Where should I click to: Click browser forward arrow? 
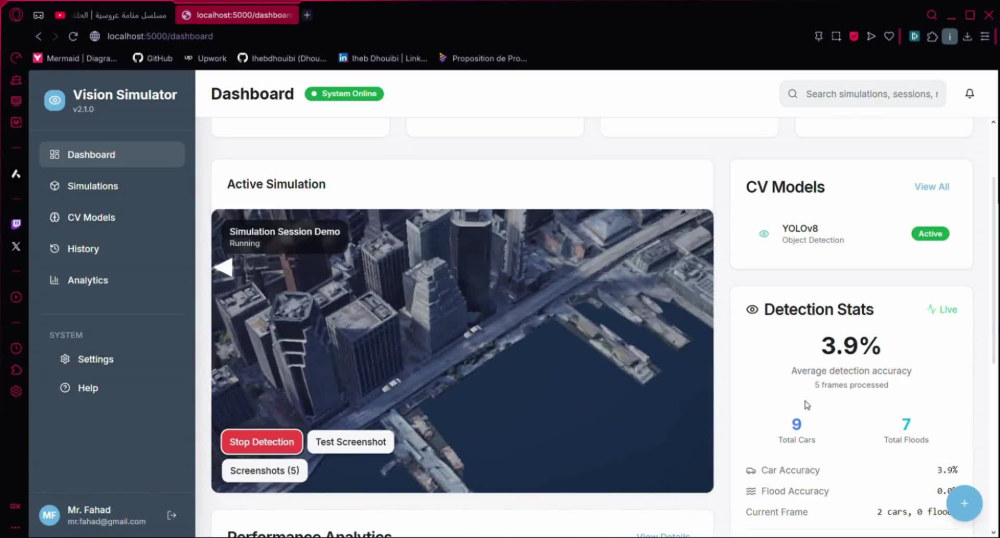pos(55,36)
